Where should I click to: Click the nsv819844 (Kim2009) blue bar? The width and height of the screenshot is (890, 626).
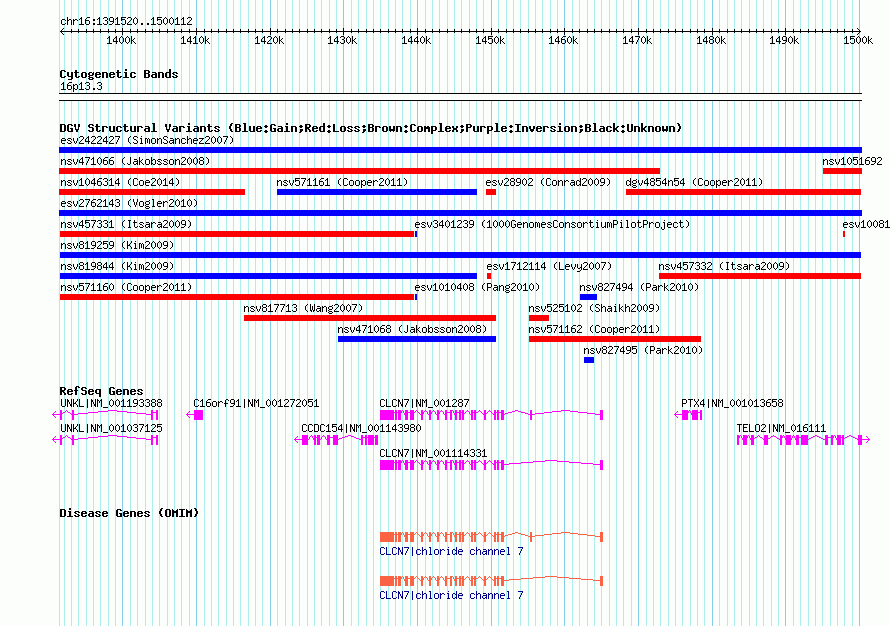(268, 276)
